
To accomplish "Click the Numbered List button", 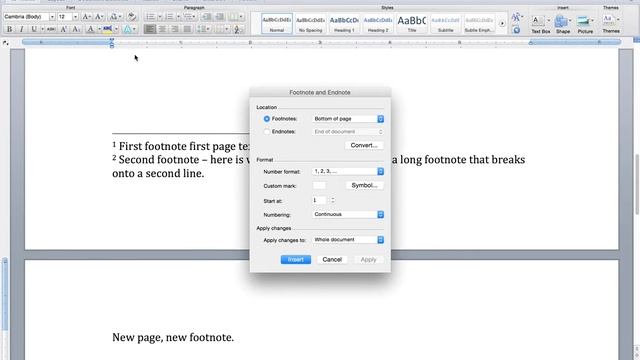I will click(169, 17).
